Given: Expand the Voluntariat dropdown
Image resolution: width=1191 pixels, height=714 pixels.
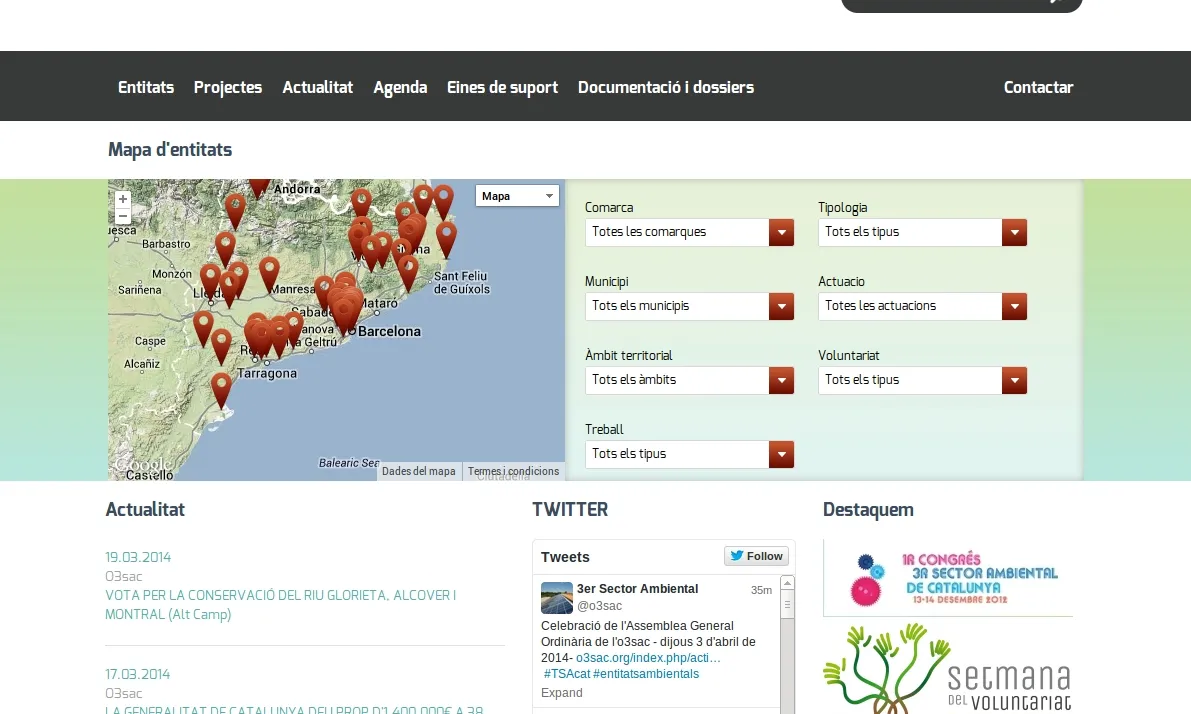Looking at the screenshot, I should click(x=922, y=380).
